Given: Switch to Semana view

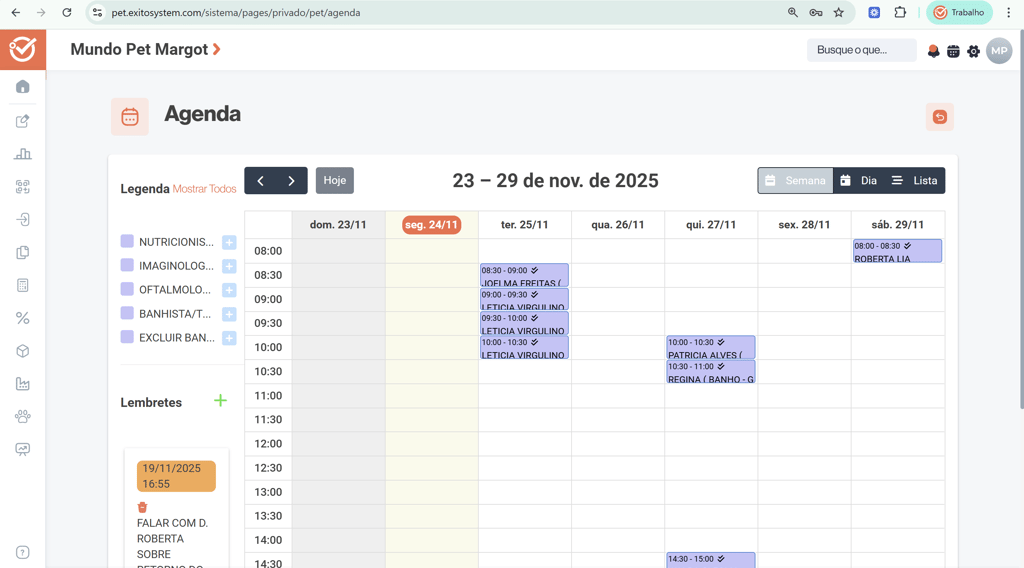Looking at the screenshot, I should point(795,181).
